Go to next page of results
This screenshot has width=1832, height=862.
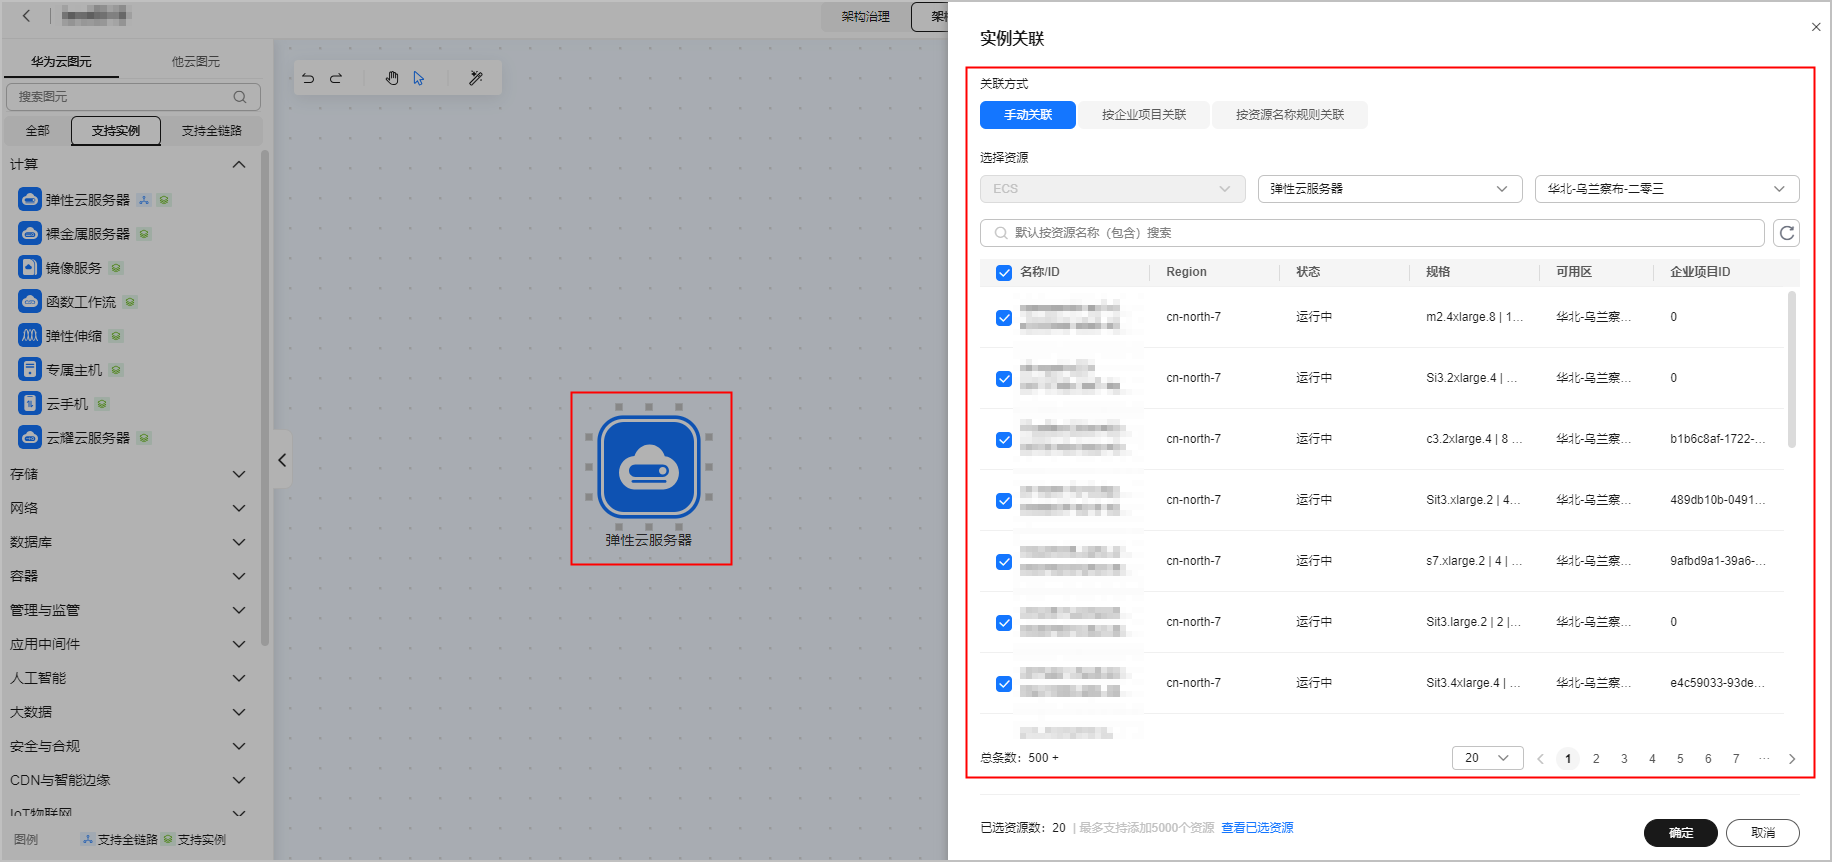[x=1792, y=759]
